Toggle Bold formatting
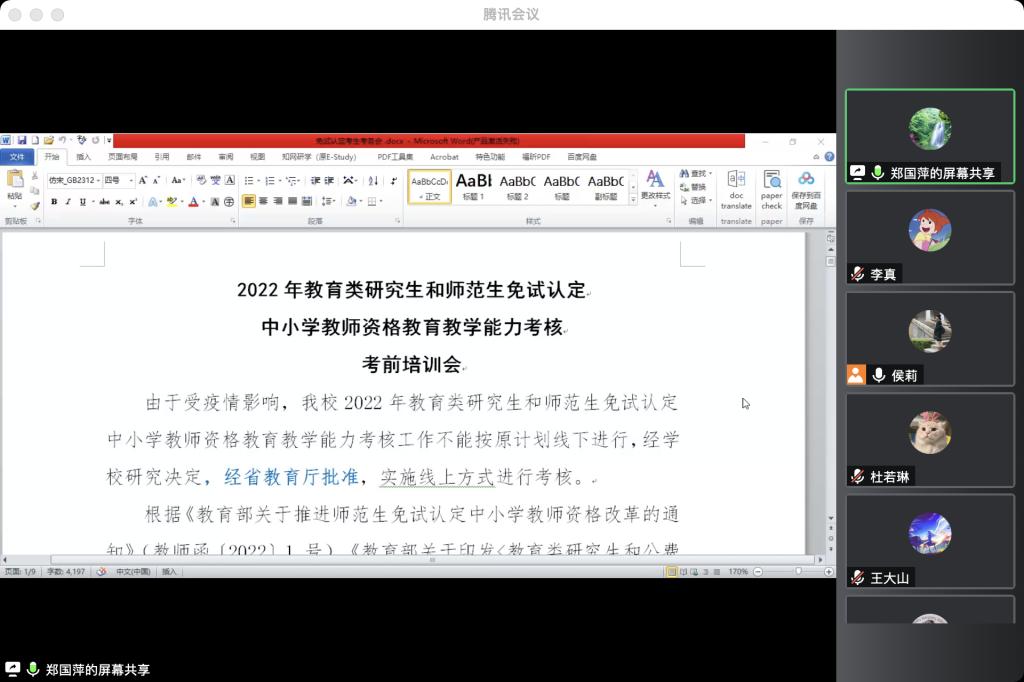 click(x=54, y=202)
